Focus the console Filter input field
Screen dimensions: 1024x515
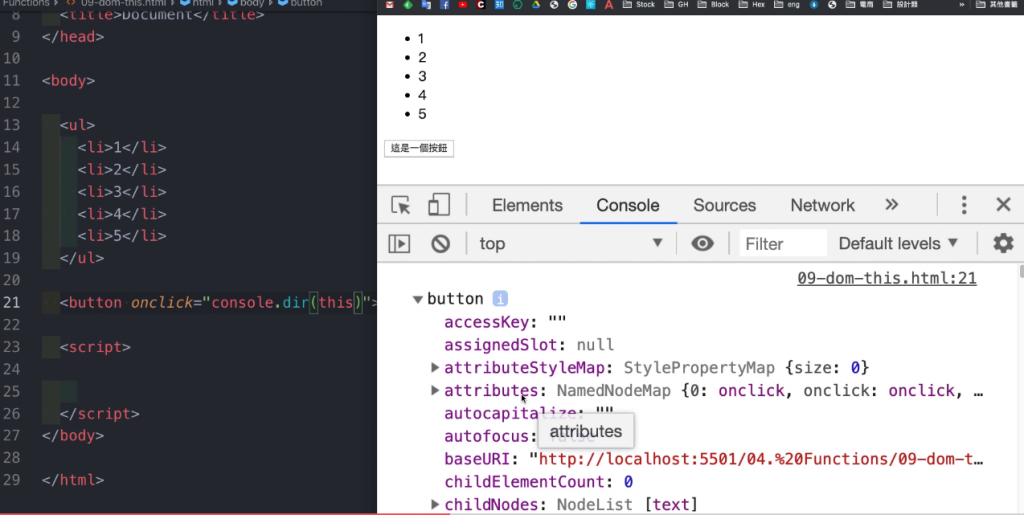[783, 243]
